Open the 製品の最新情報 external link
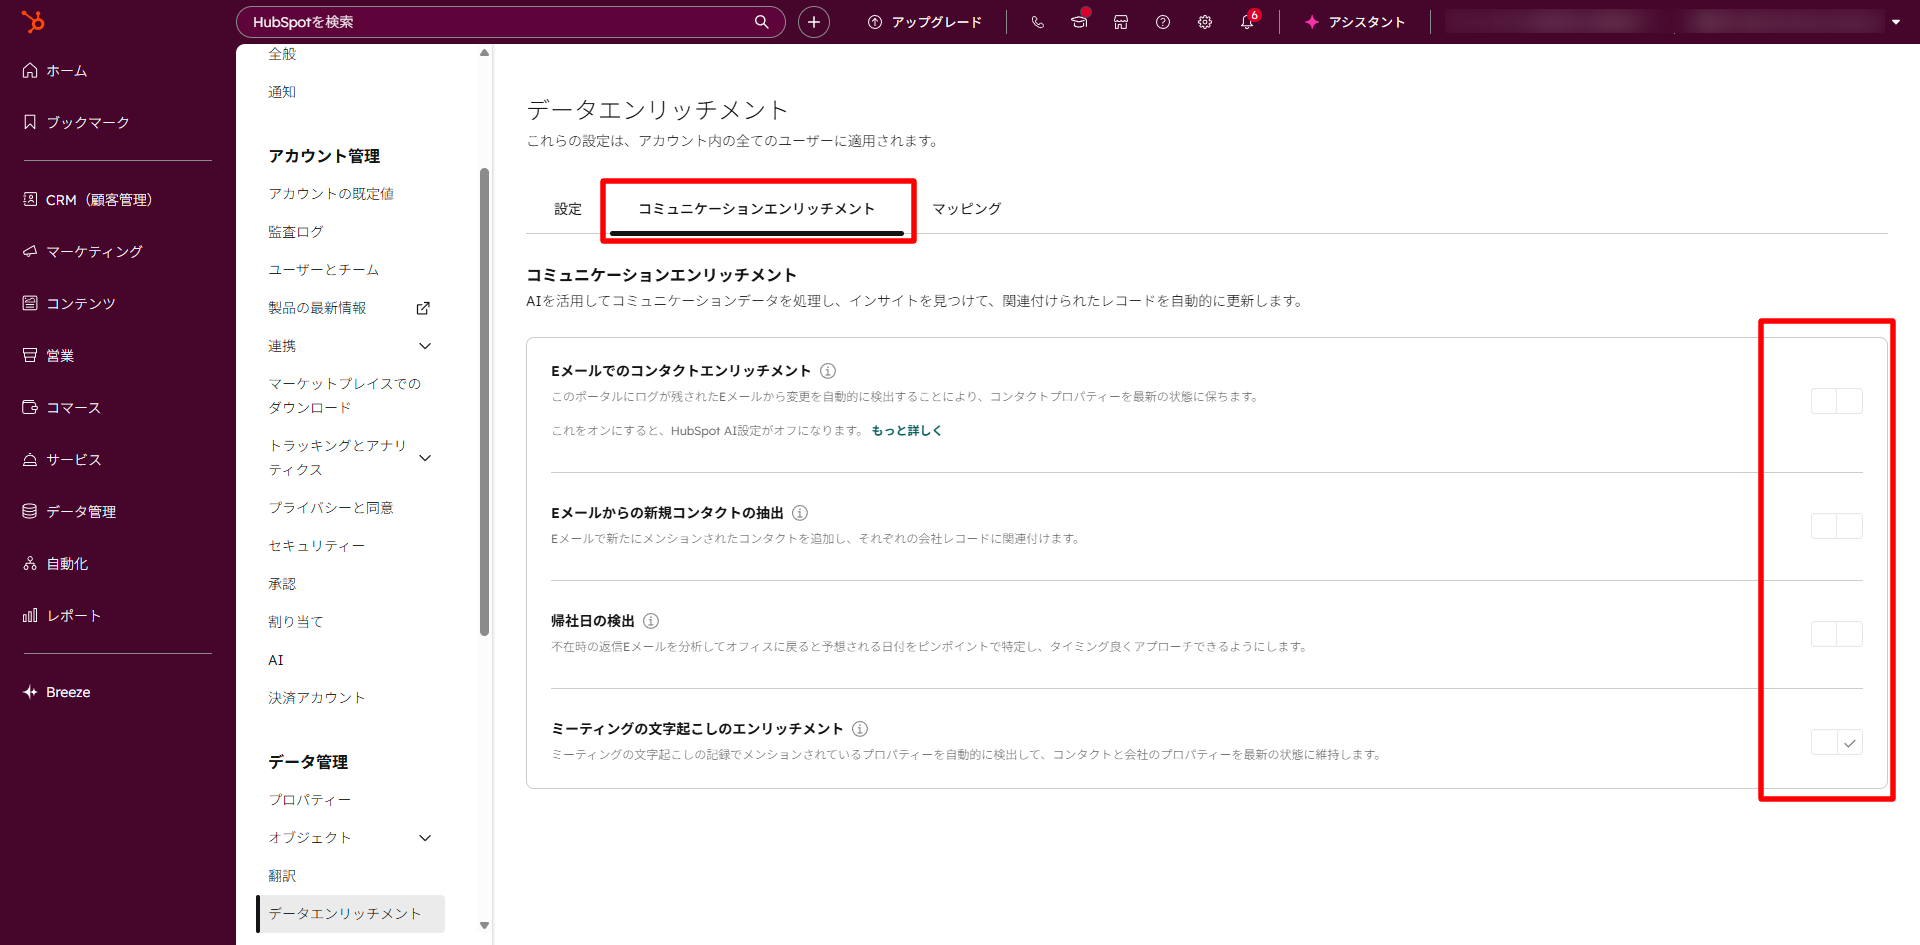The width and height of the screenshot is (1920, 945). click(423, 307)
